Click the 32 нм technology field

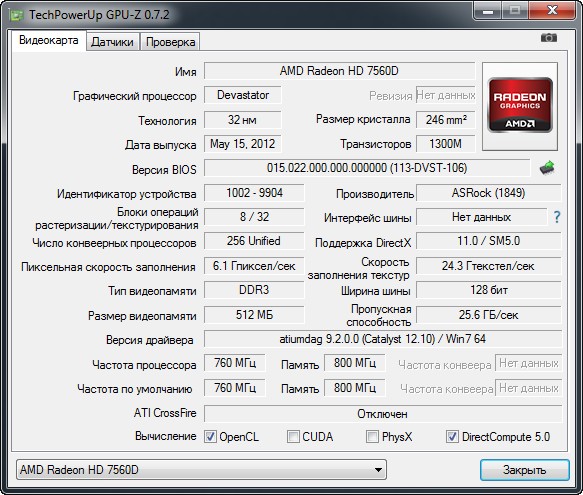point(243,120)
